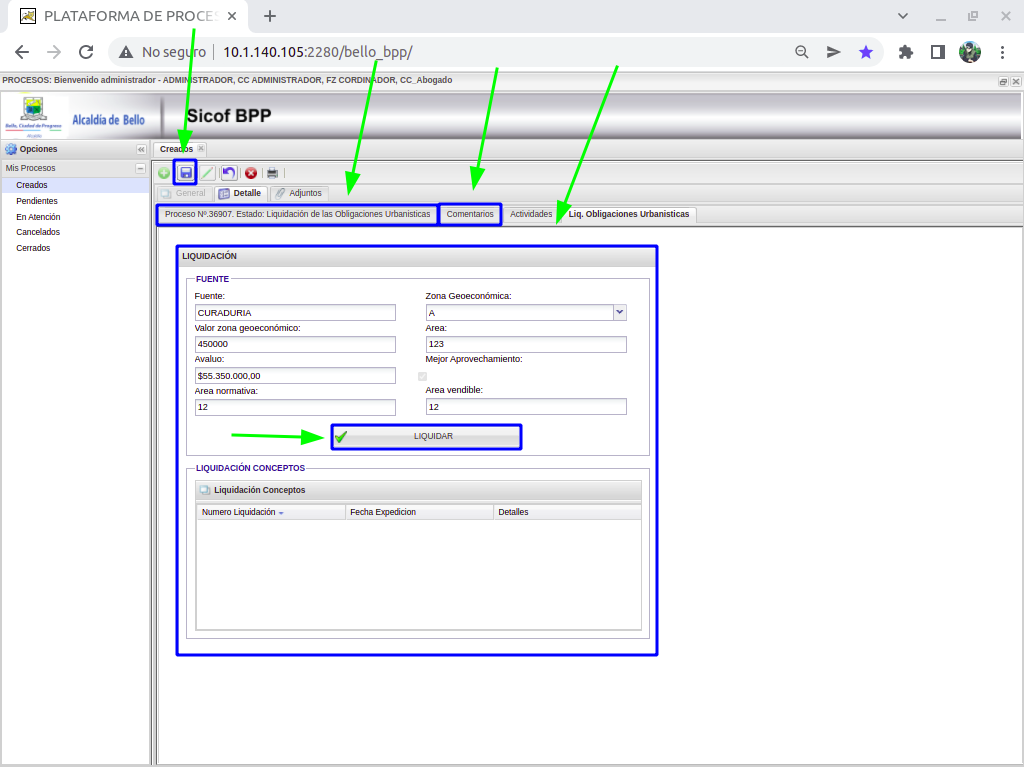Viewport: 1024px width, 767px height.
Task: Open En Atención processes
Action: 38,217
